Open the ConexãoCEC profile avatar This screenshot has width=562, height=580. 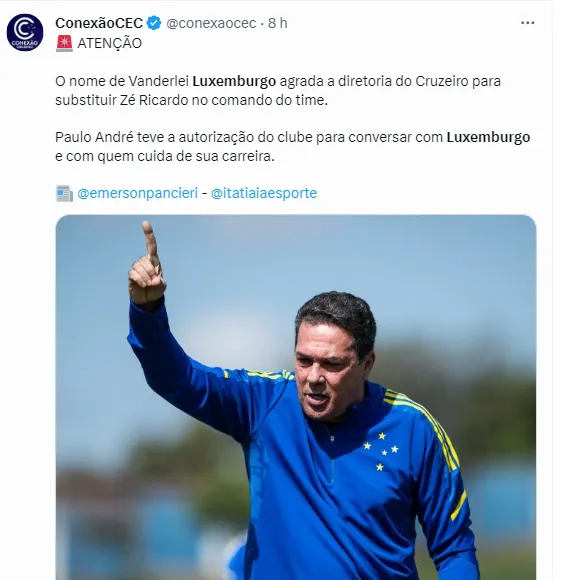click(x=25, y=32)
